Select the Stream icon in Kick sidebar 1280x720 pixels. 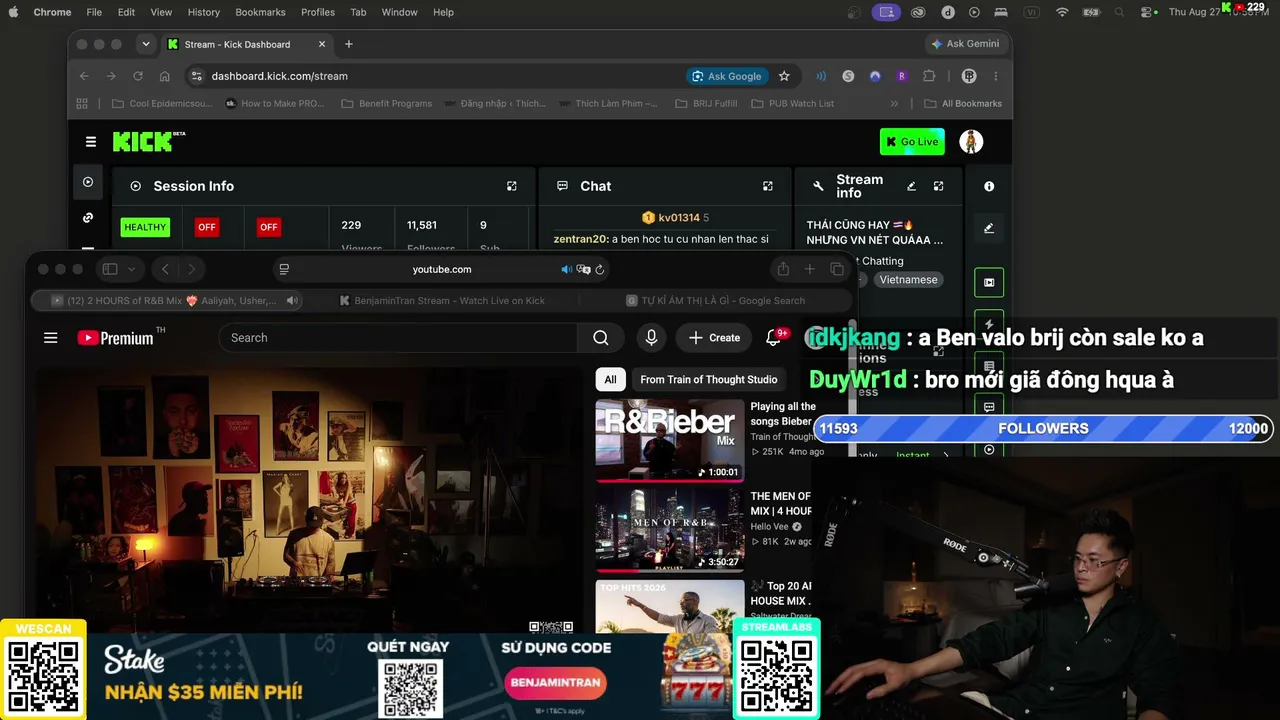click(88, 182)
